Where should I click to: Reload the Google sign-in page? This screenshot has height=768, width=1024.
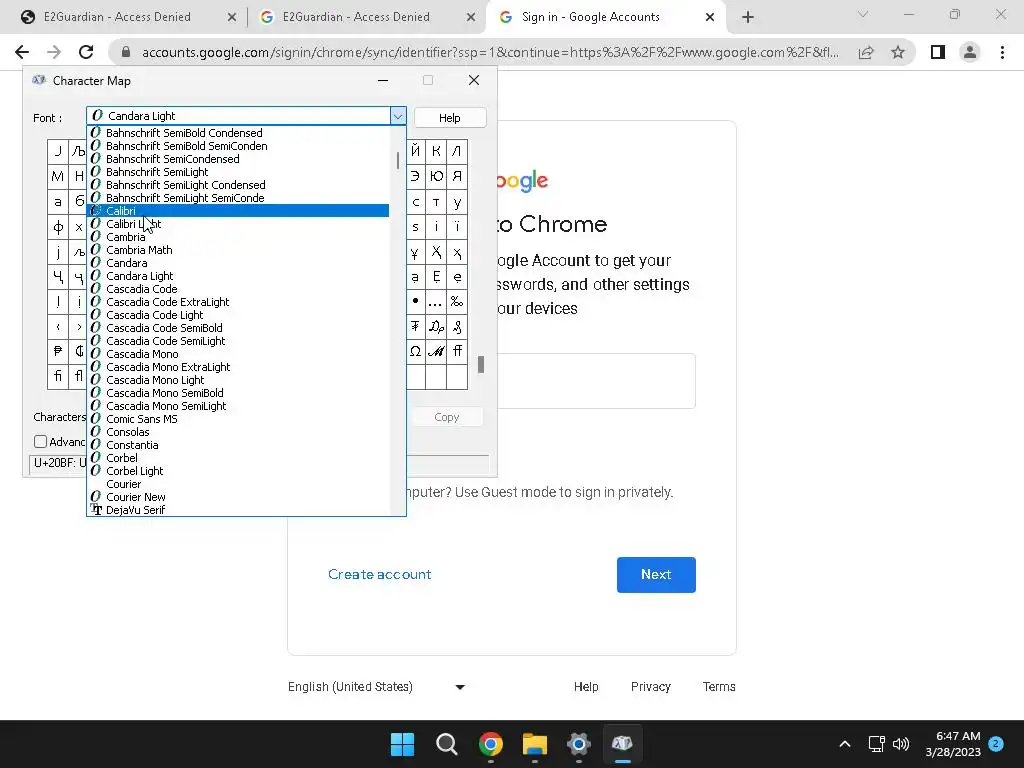coord(86,52)
